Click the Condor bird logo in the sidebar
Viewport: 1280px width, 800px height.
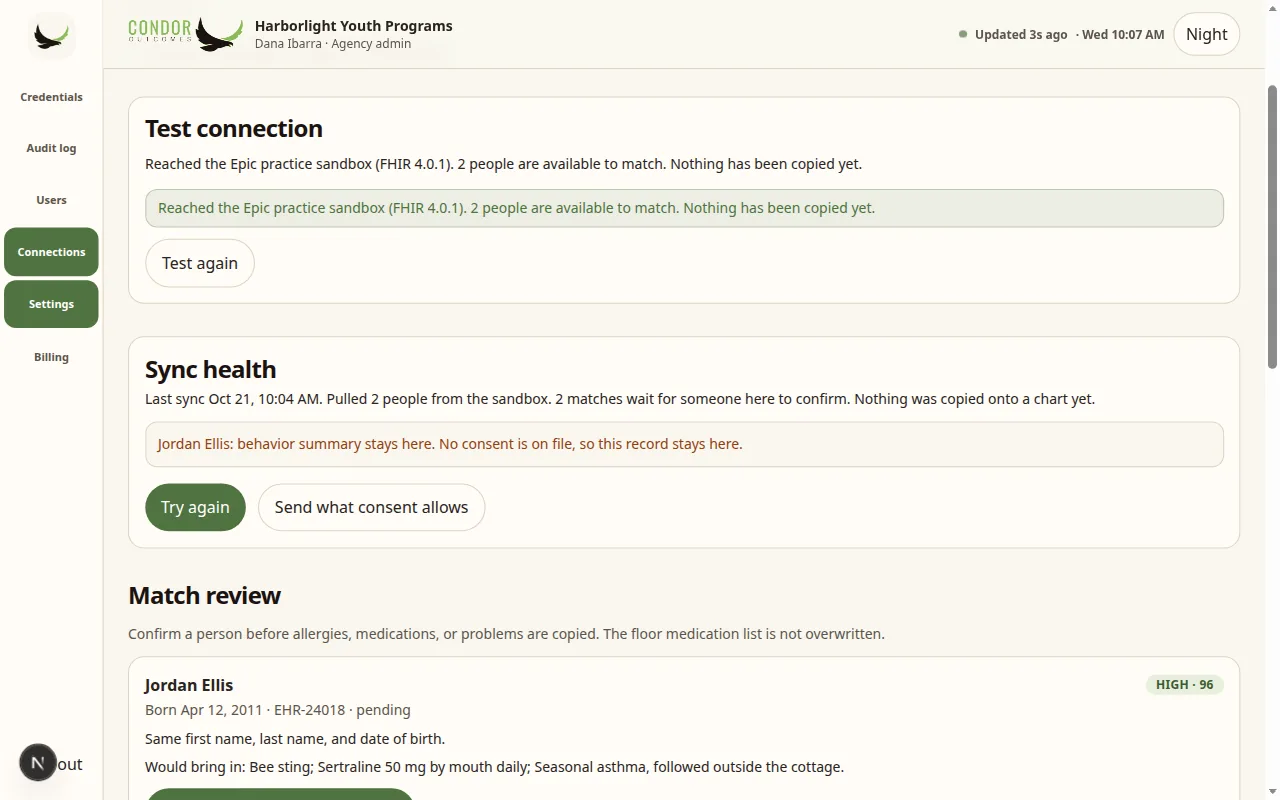coord(51,36)
